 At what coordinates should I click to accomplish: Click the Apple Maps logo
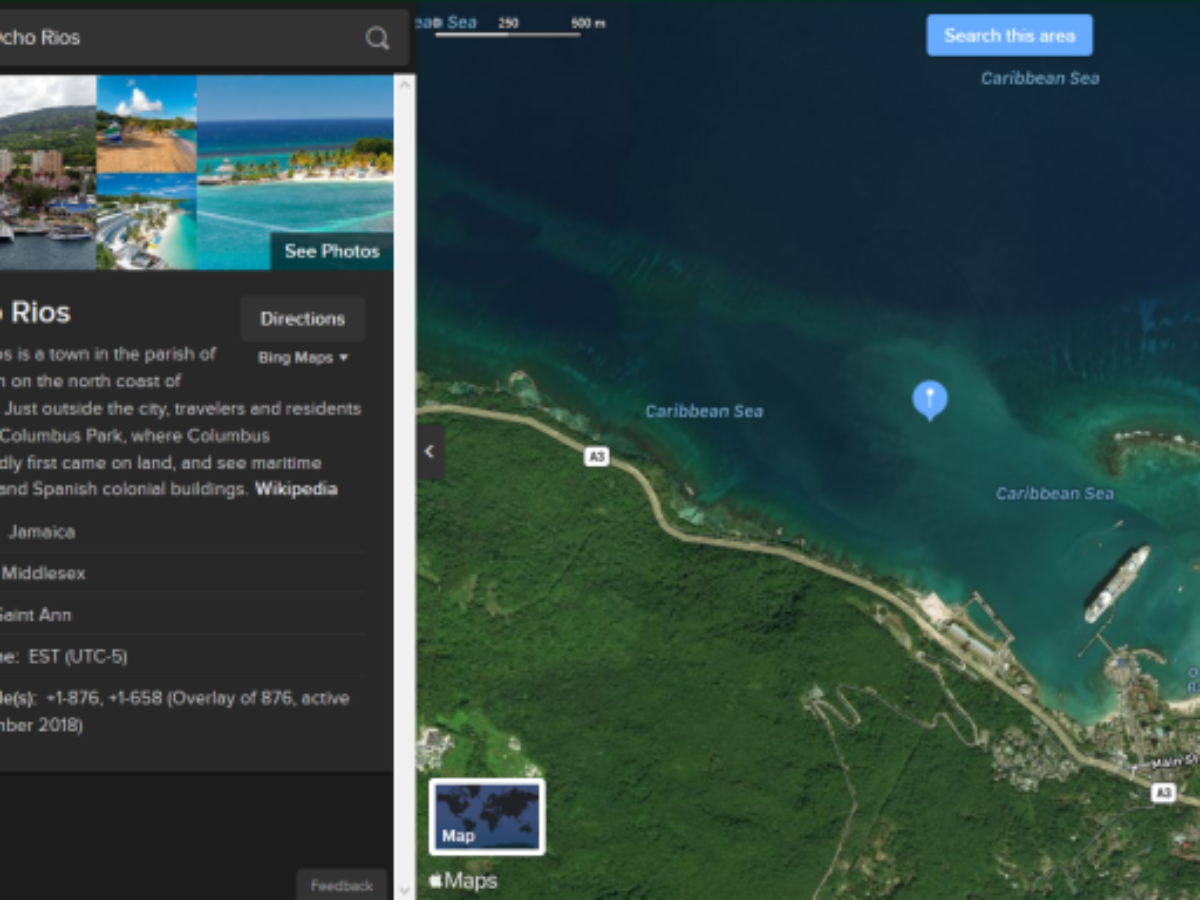pos(463,881)
